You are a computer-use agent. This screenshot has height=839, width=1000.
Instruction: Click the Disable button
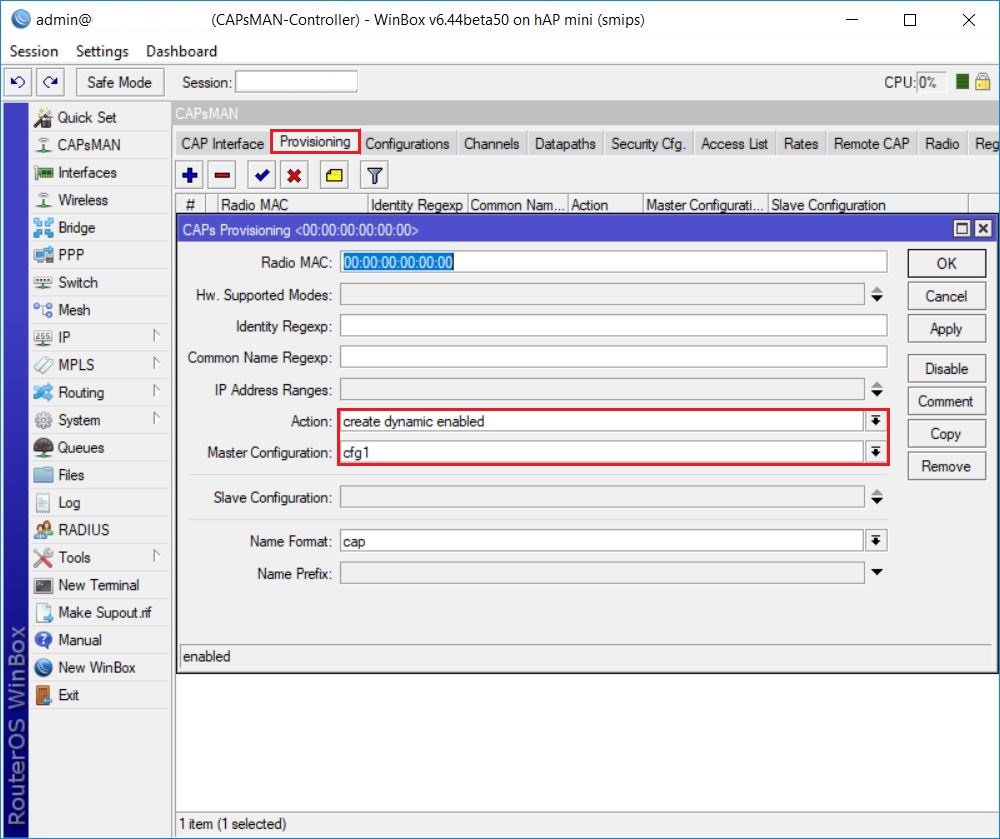(x=946, y=368)
